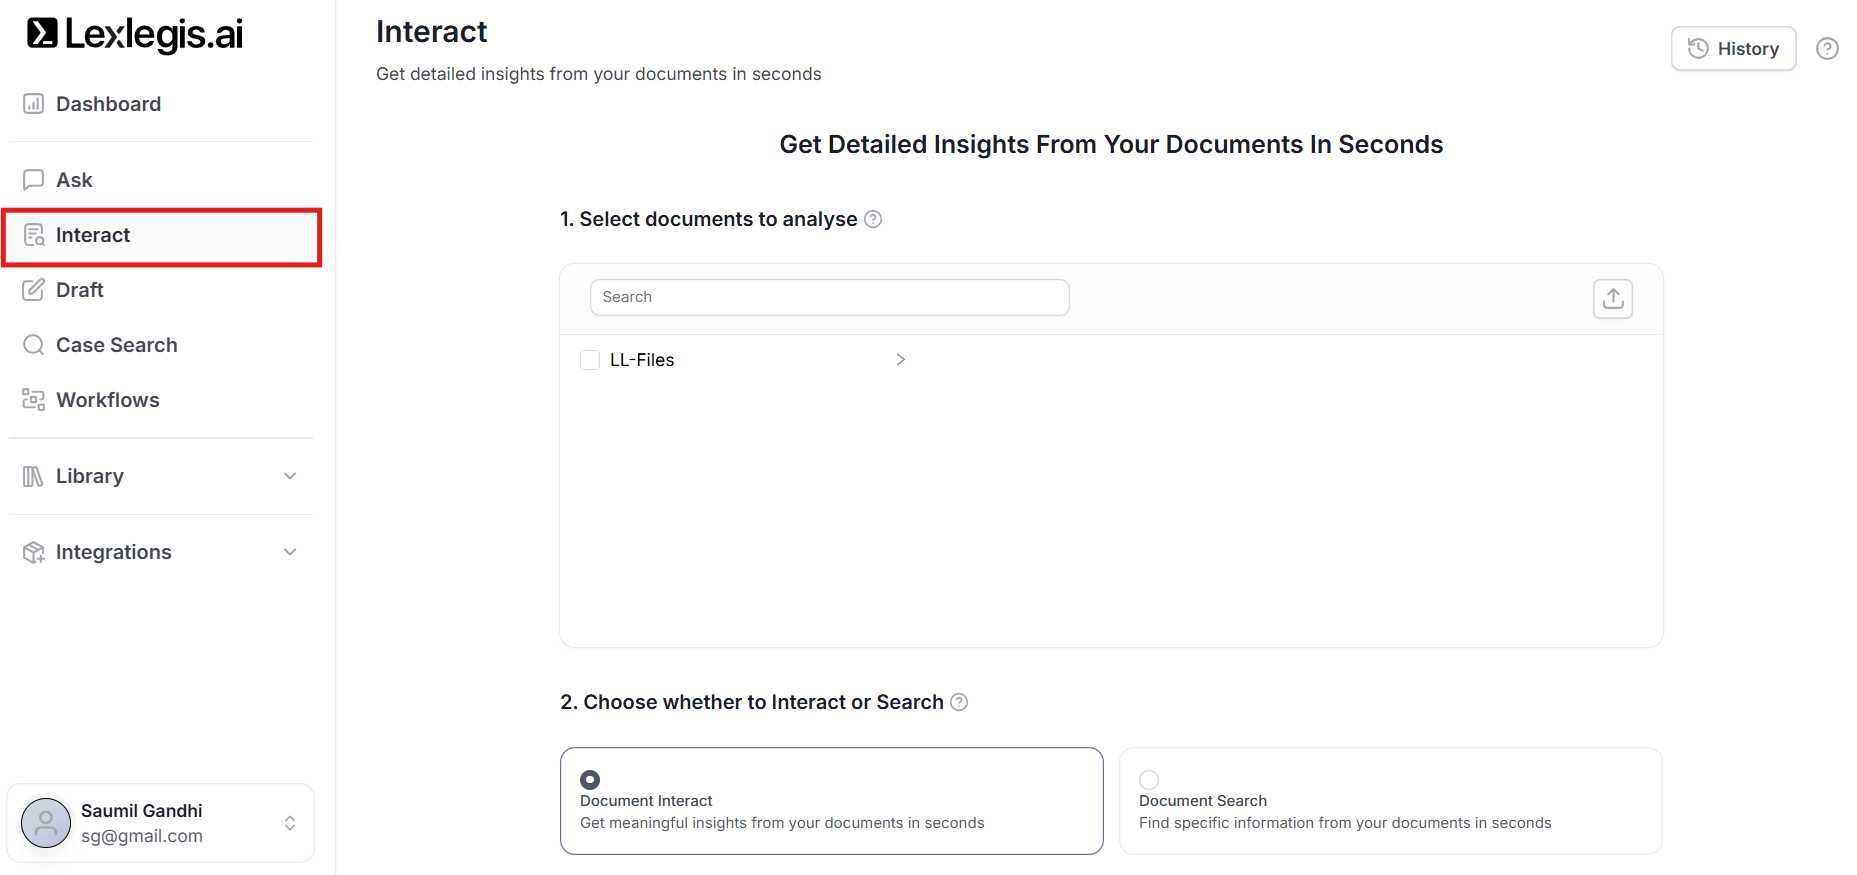Open the help question mark icon beside History
Screen dimensions: 1857x875
pyautogui.click(x=1827, y=49)
